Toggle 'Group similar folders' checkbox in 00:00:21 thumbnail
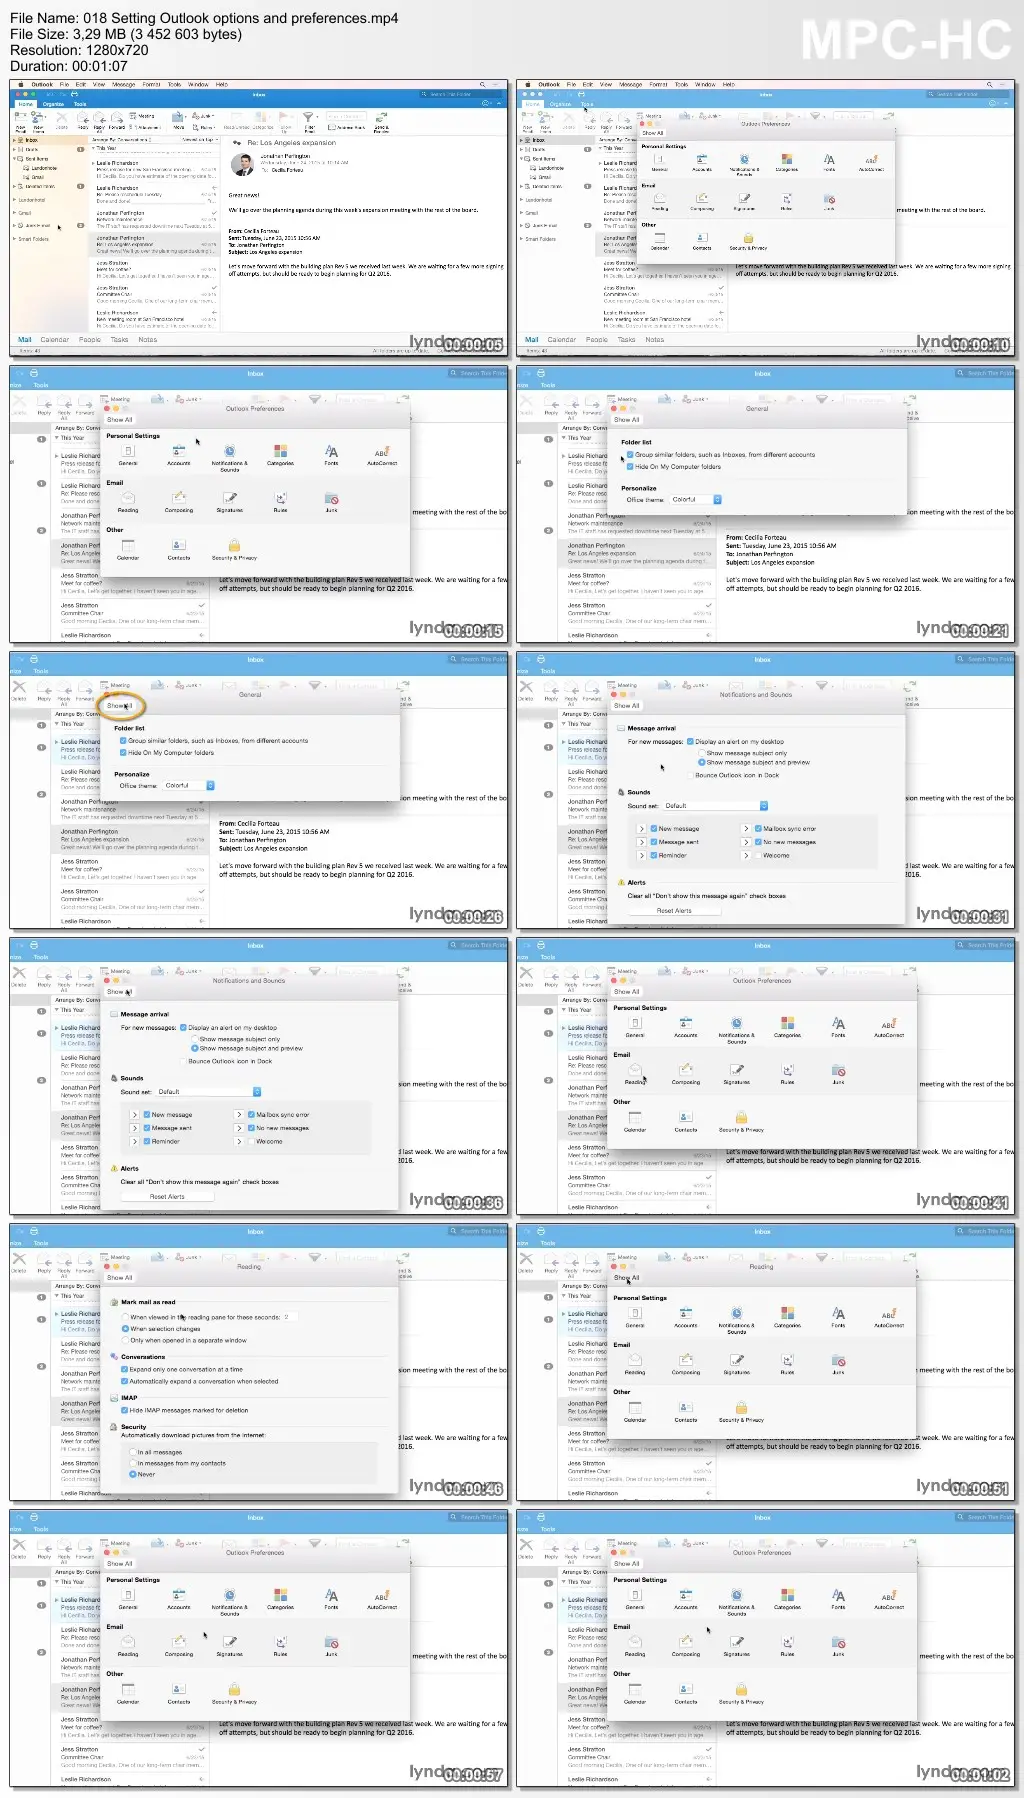Screen dimensions: 1024x1798 (x=630, y=455)
